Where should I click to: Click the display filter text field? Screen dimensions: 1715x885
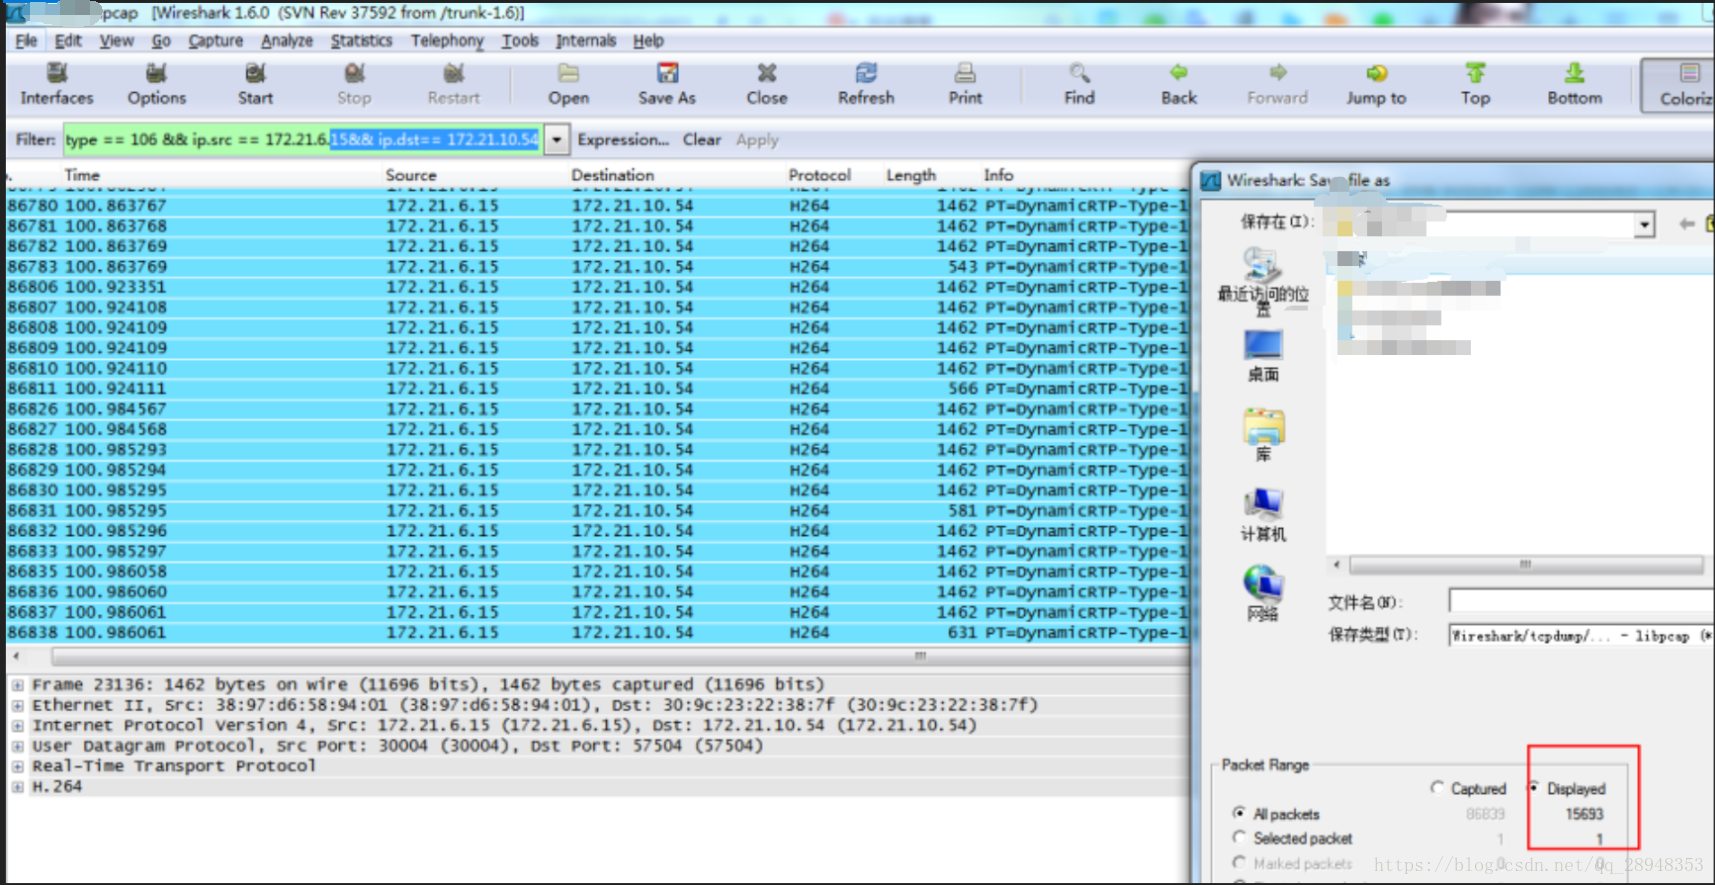(x=303, y=139)
